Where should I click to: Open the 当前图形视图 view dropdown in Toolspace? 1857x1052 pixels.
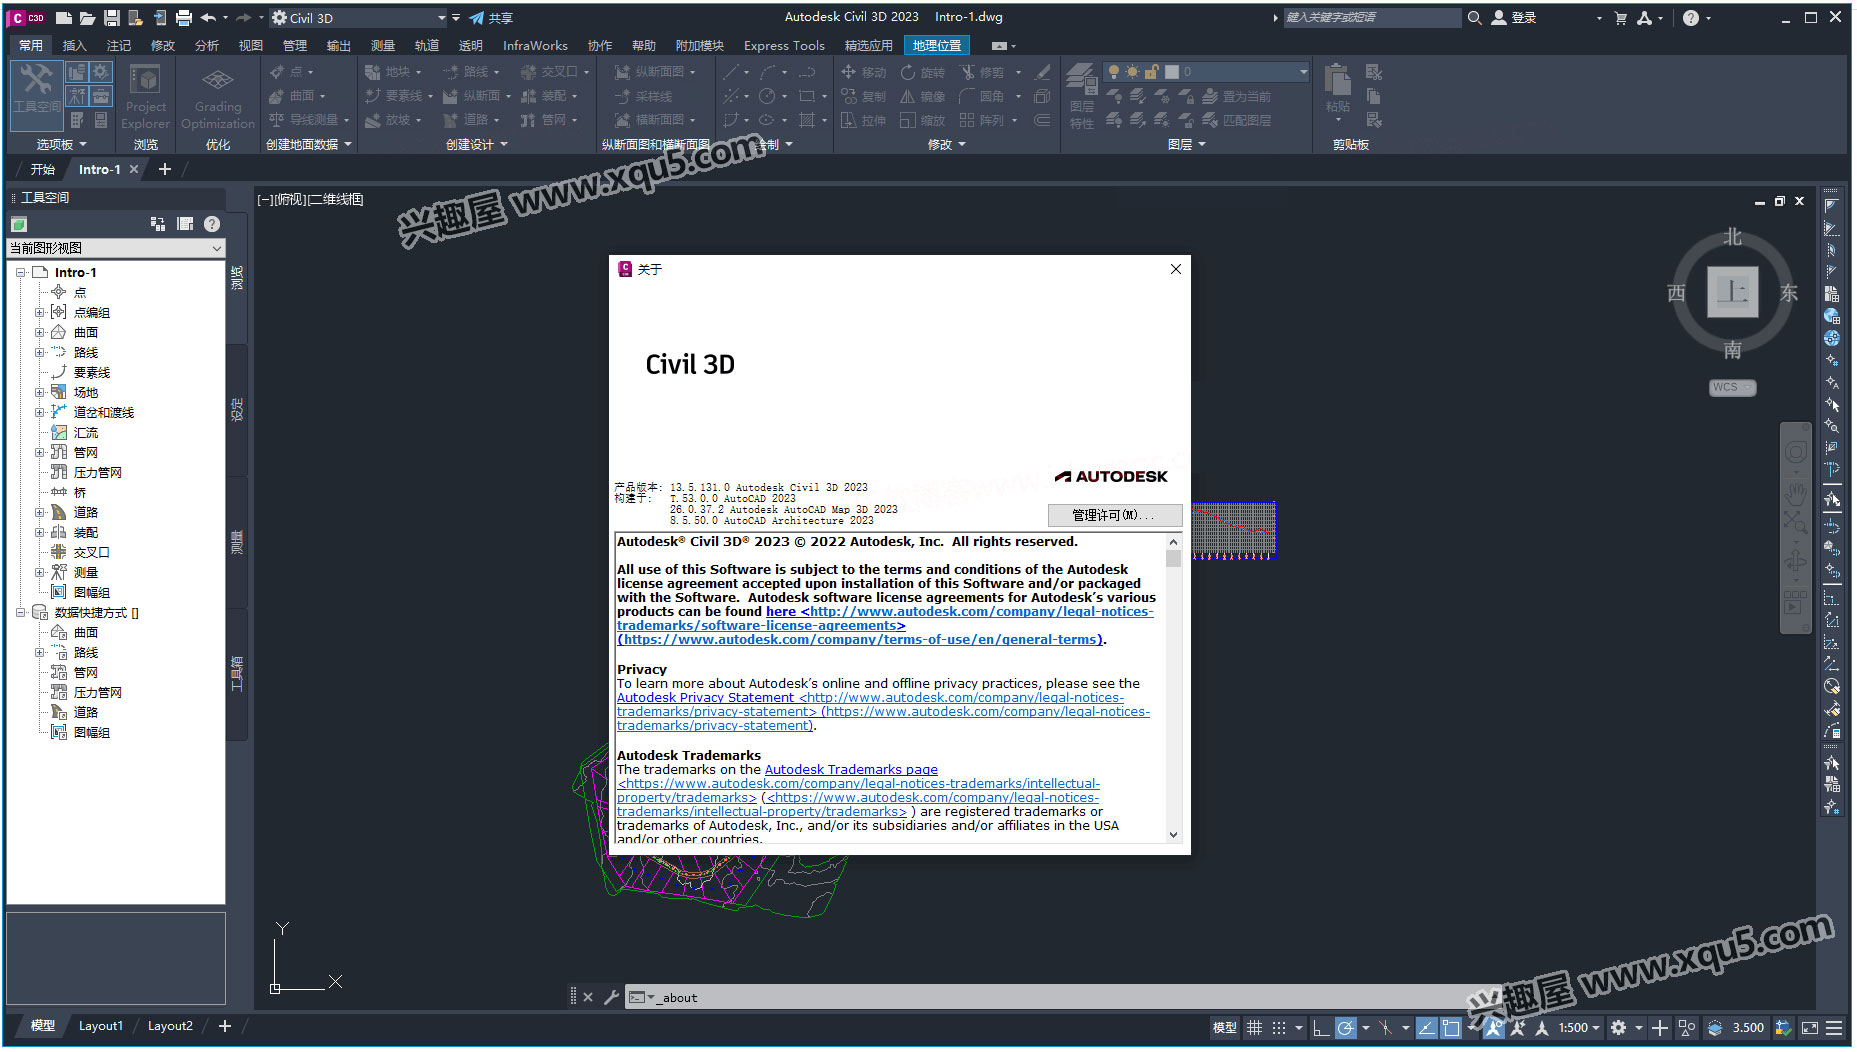tap(116, 248)
